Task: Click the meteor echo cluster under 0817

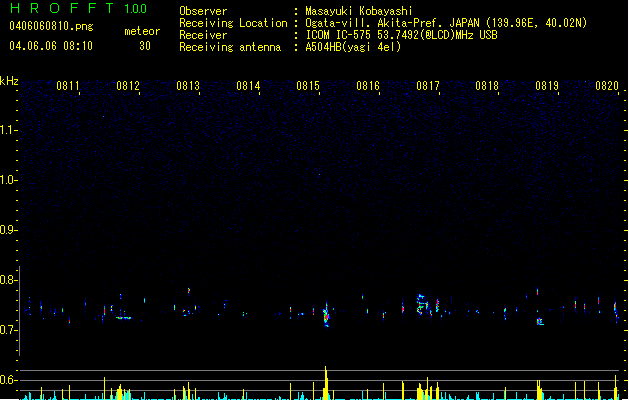Action: click(x=421, y=304)
